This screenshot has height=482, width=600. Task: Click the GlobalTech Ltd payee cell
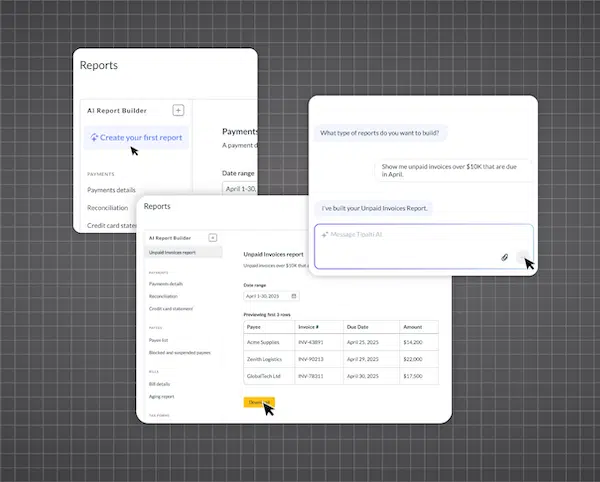(267, 376)
